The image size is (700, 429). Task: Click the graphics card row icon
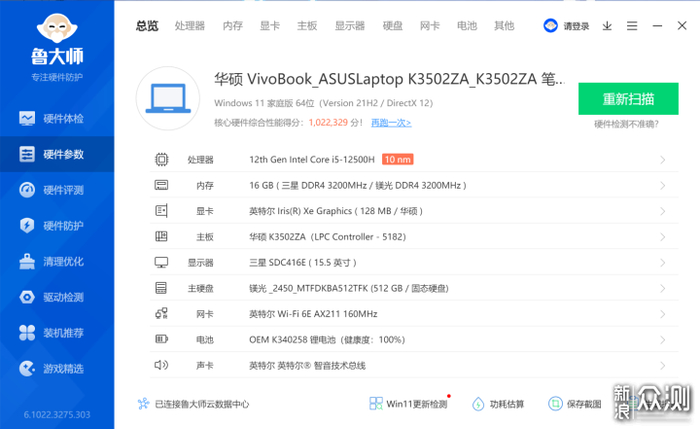click(161, 211)
